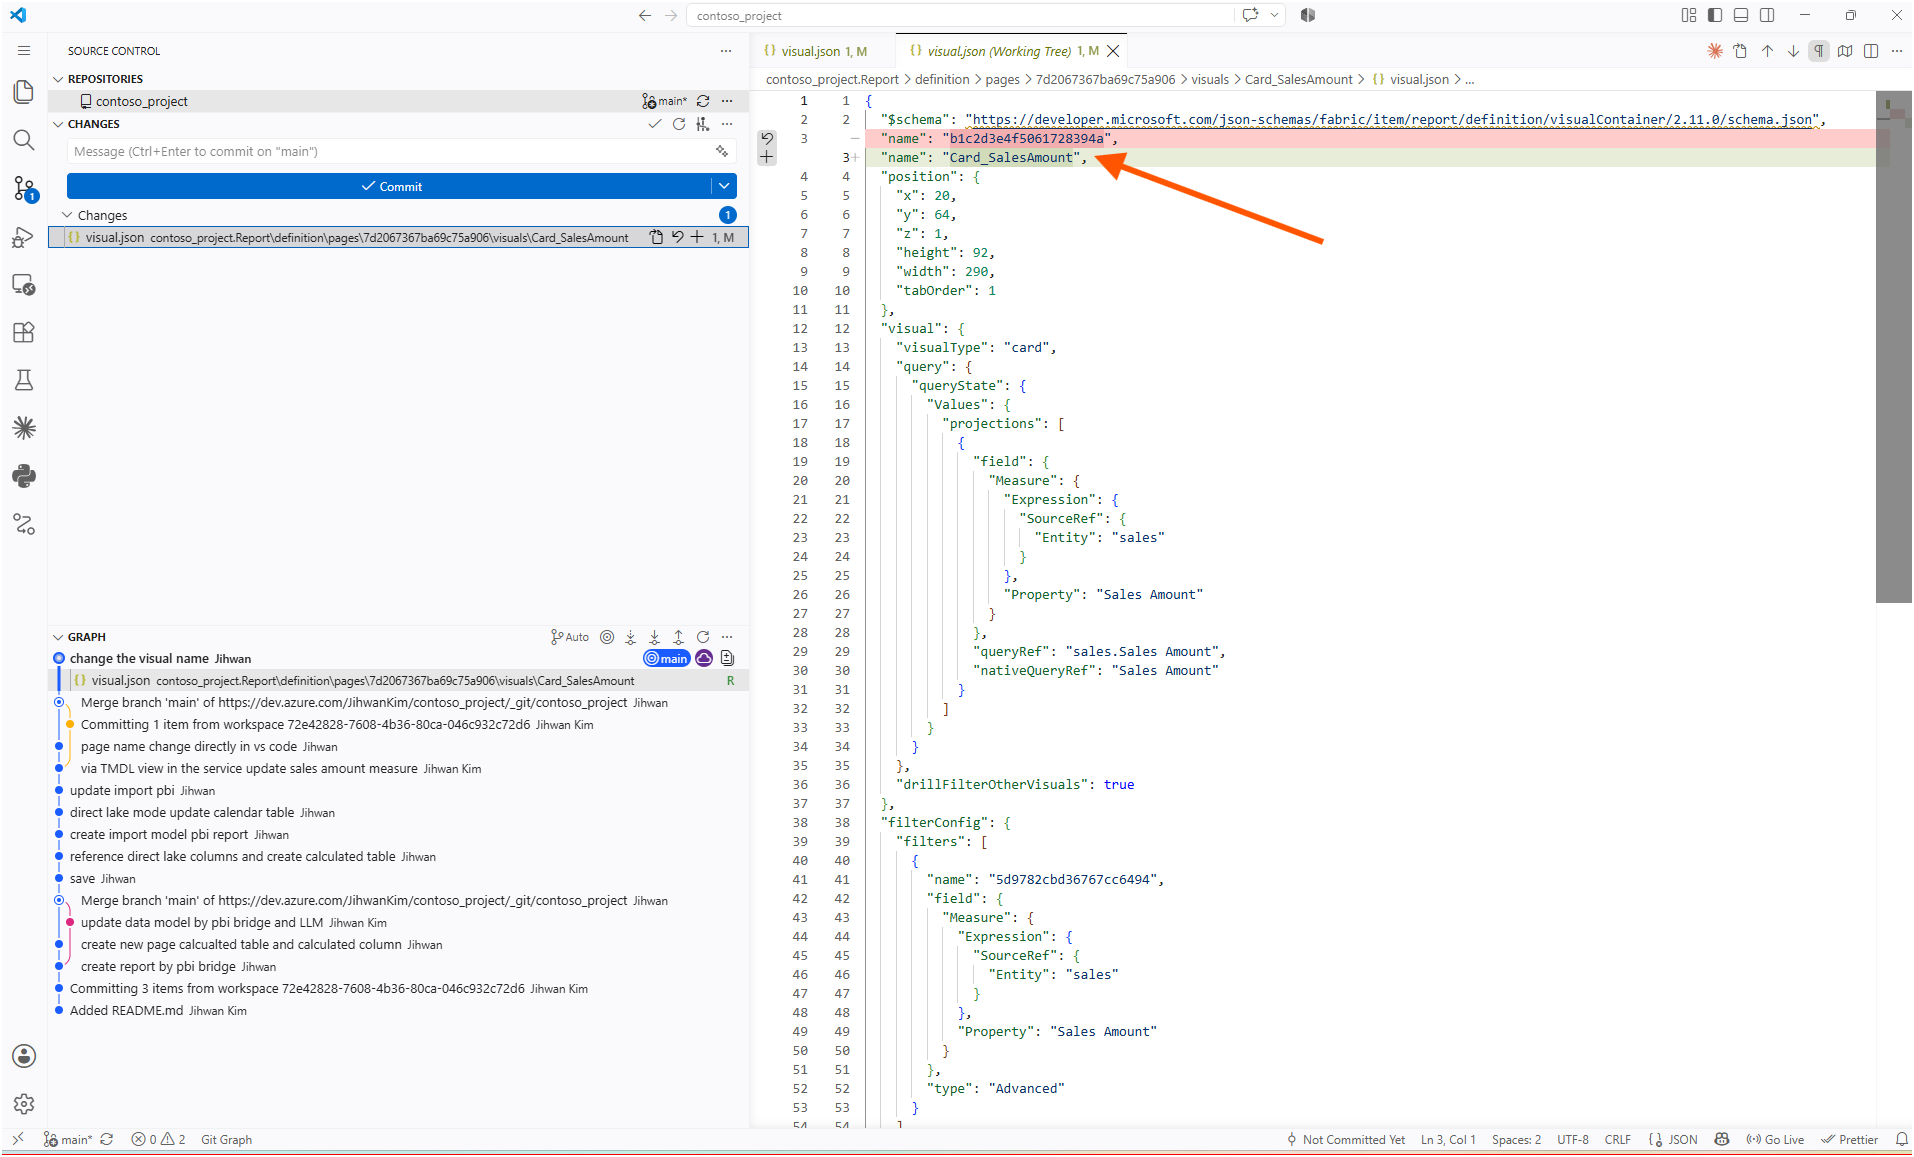Image resolution: width=1914 pixels, height=1157 pixels.
Task: Go to next change in diff editor
Action: tap(1793, 51)
